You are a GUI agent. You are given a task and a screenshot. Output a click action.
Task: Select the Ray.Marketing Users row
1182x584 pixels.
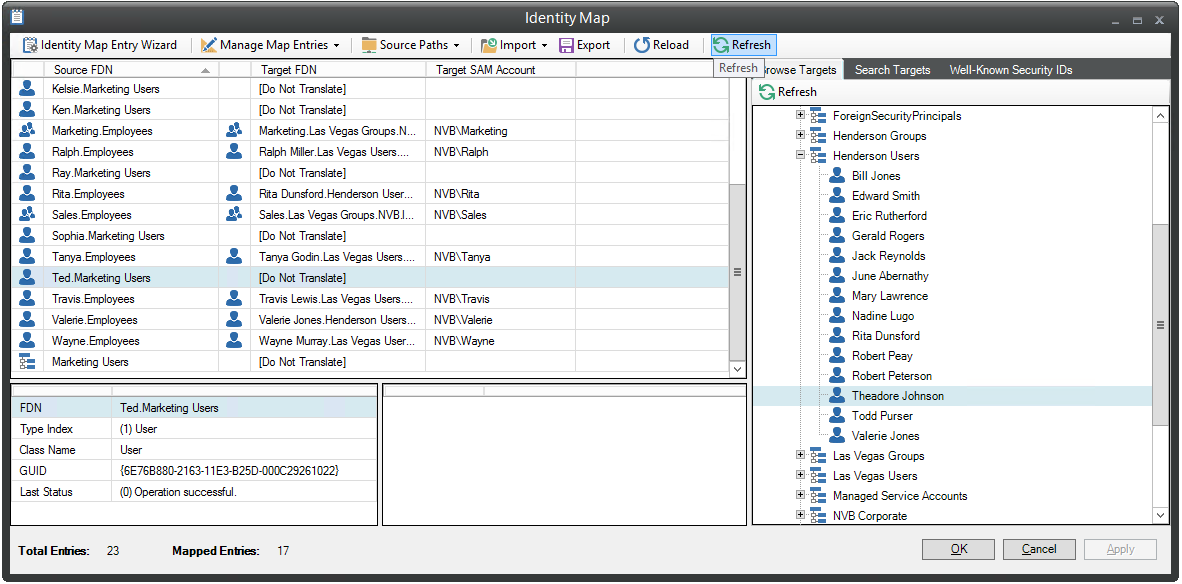[370, 173]
